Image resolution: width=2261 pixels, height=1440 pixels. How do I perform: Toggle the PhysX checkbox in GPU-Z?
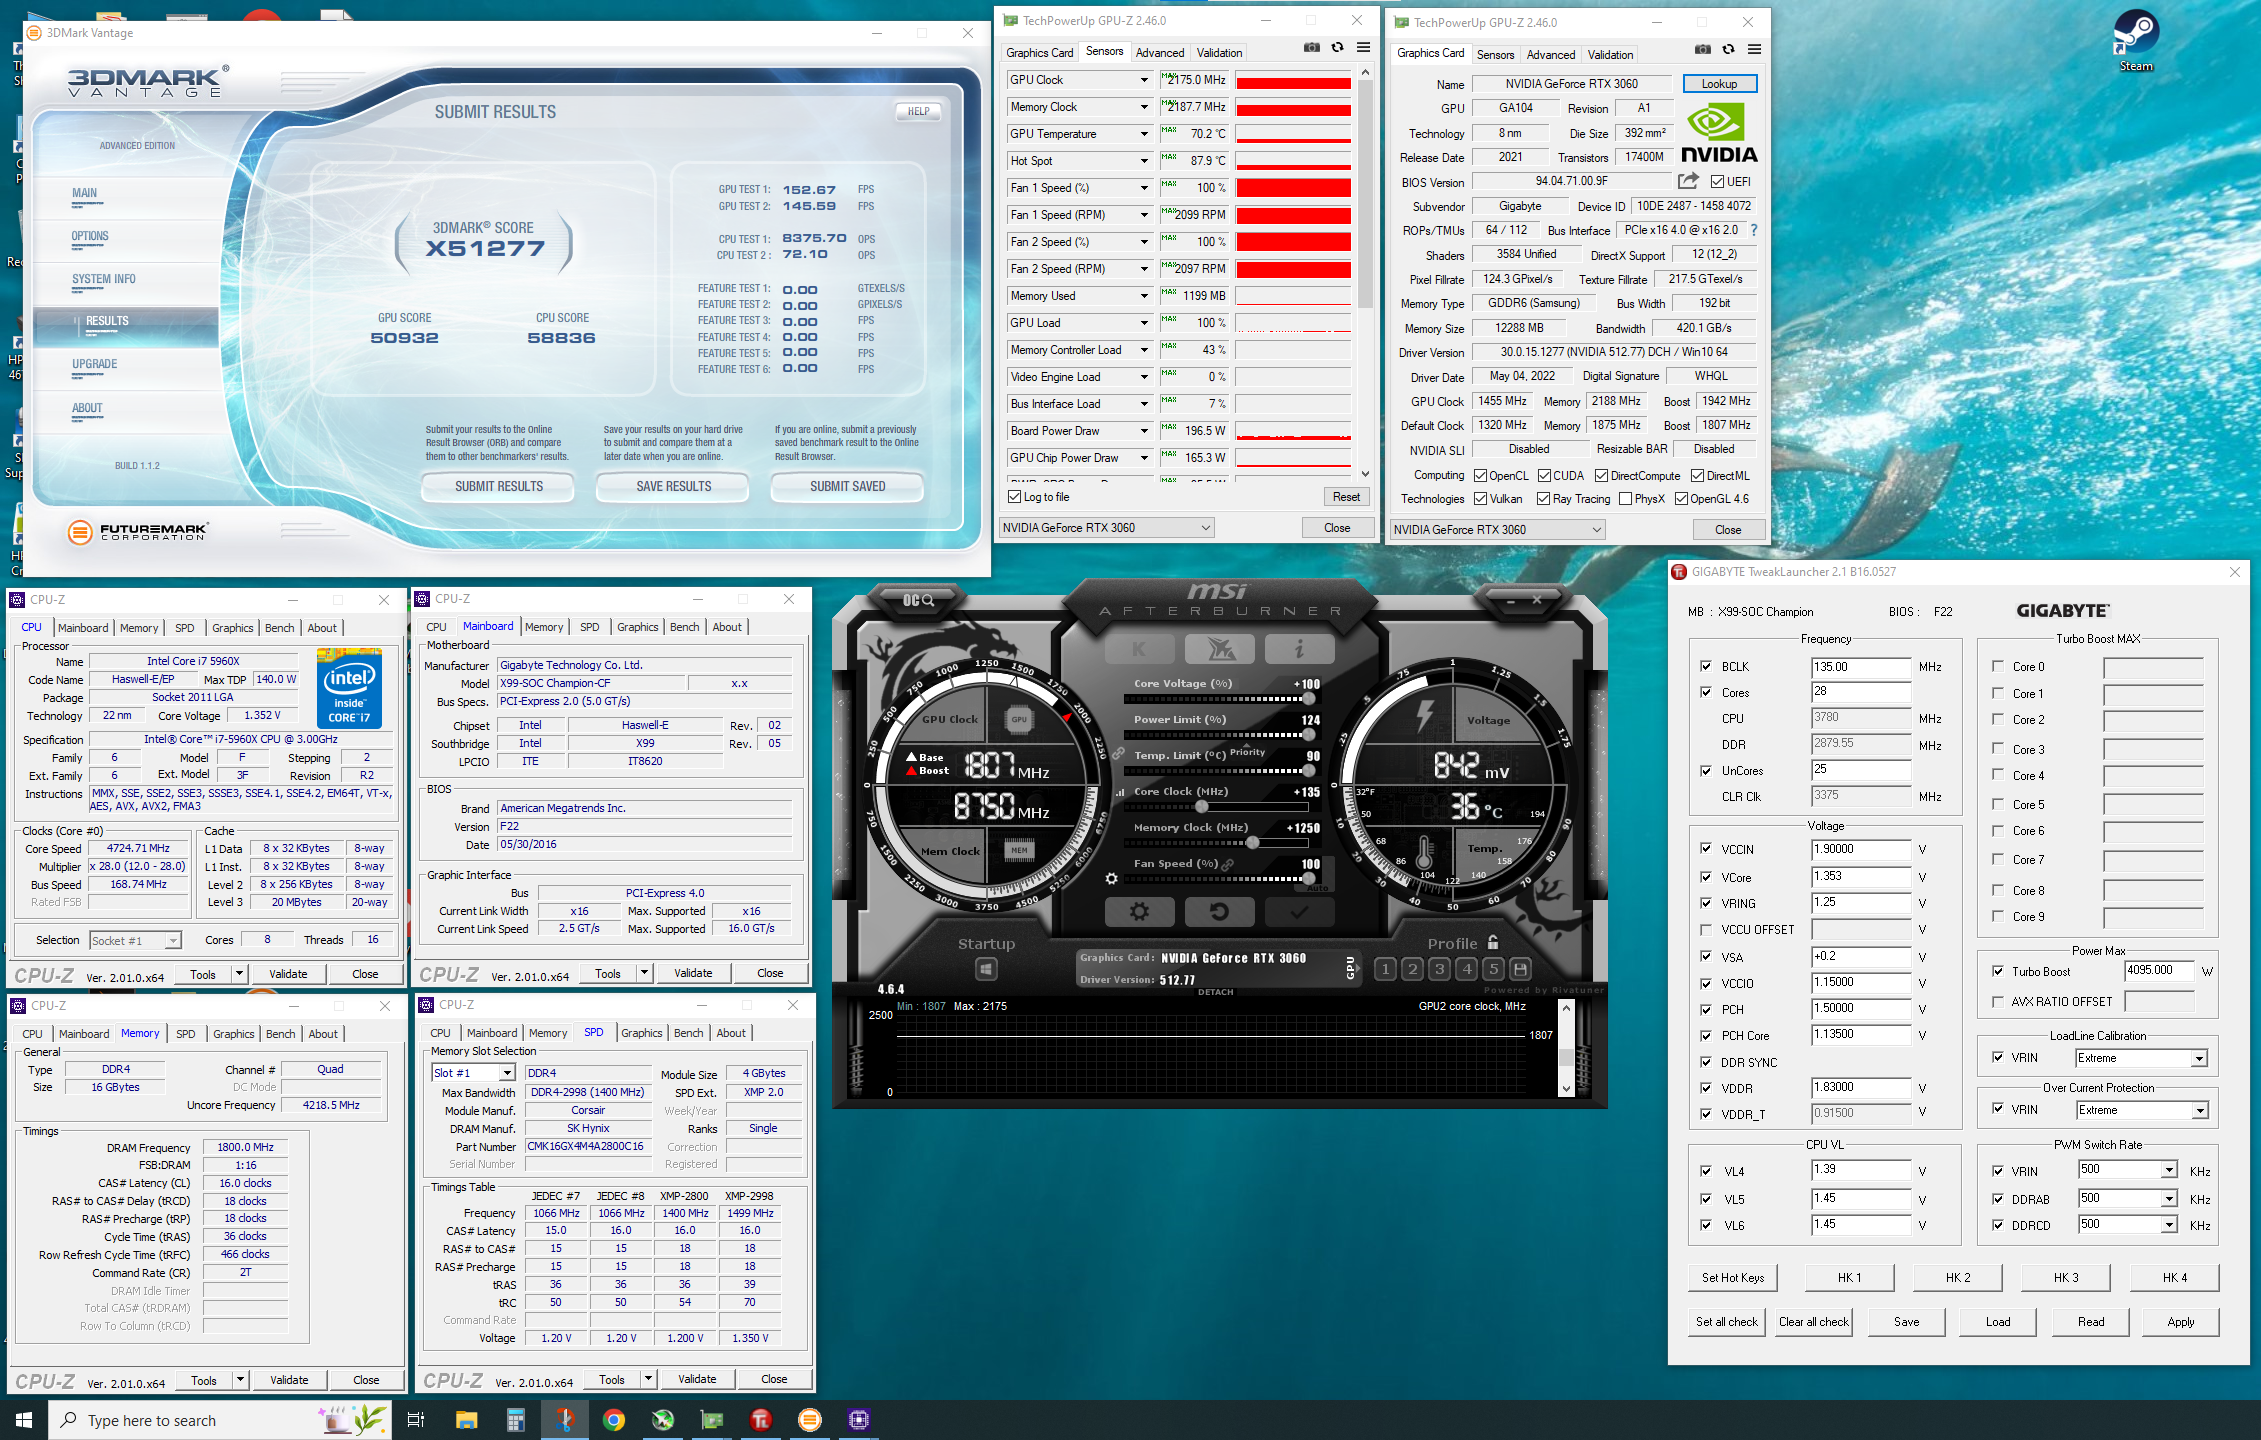pos(1626,499)
